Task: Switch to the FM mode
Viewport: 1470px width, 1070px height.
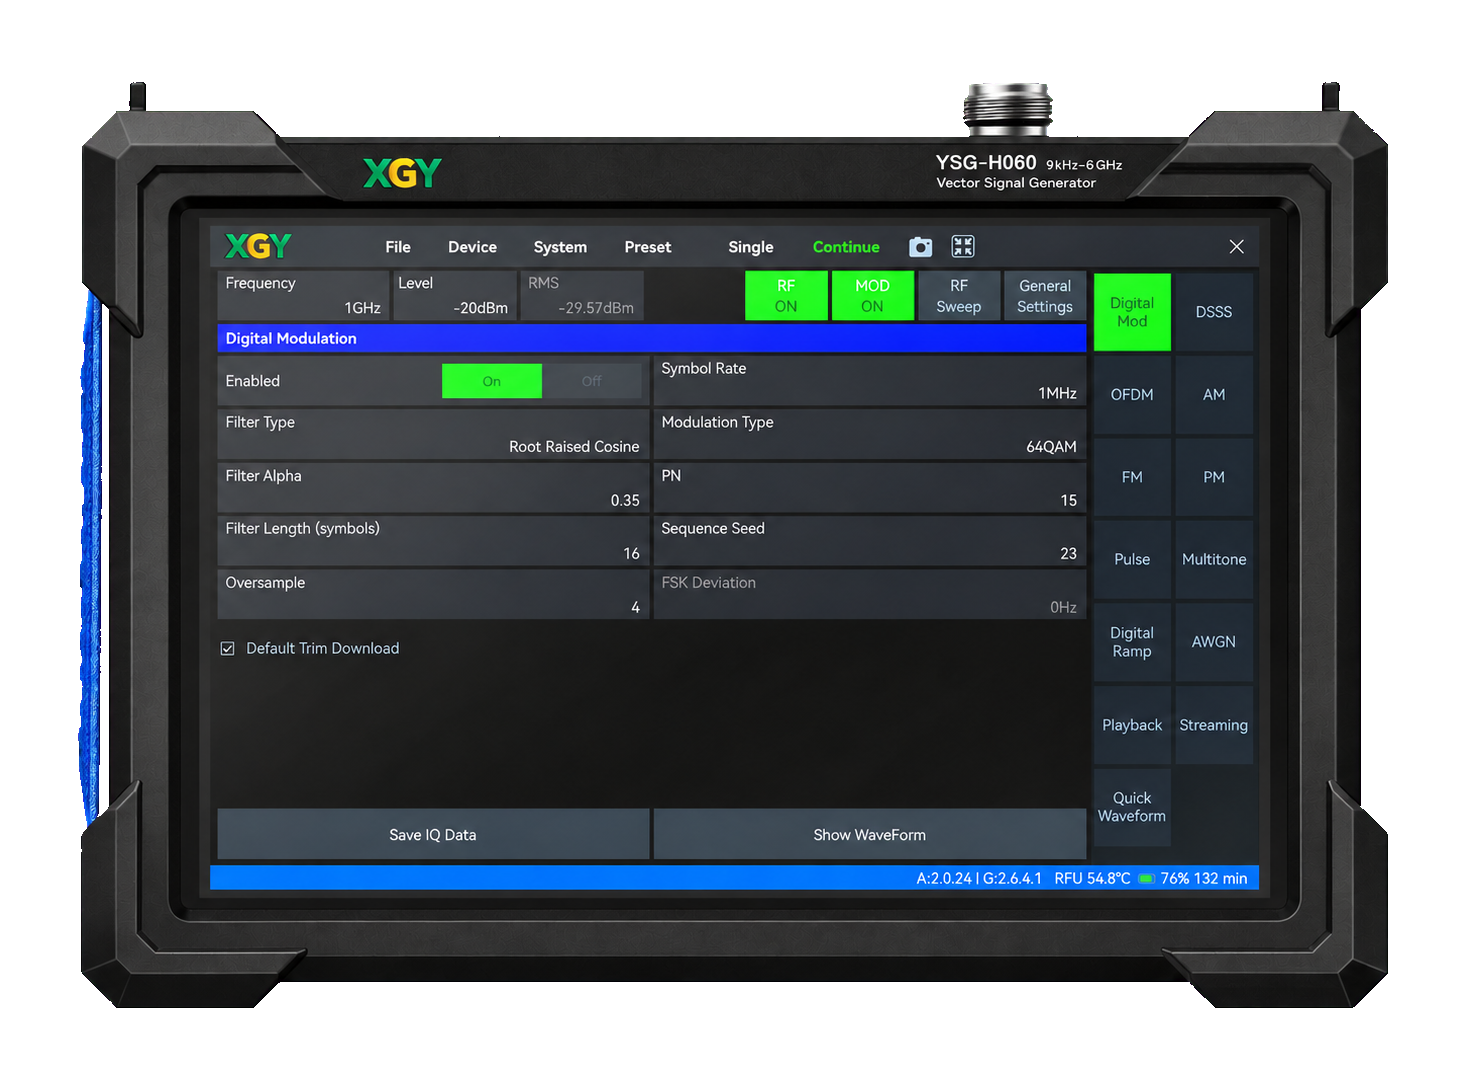Action: pos(1132,477)
